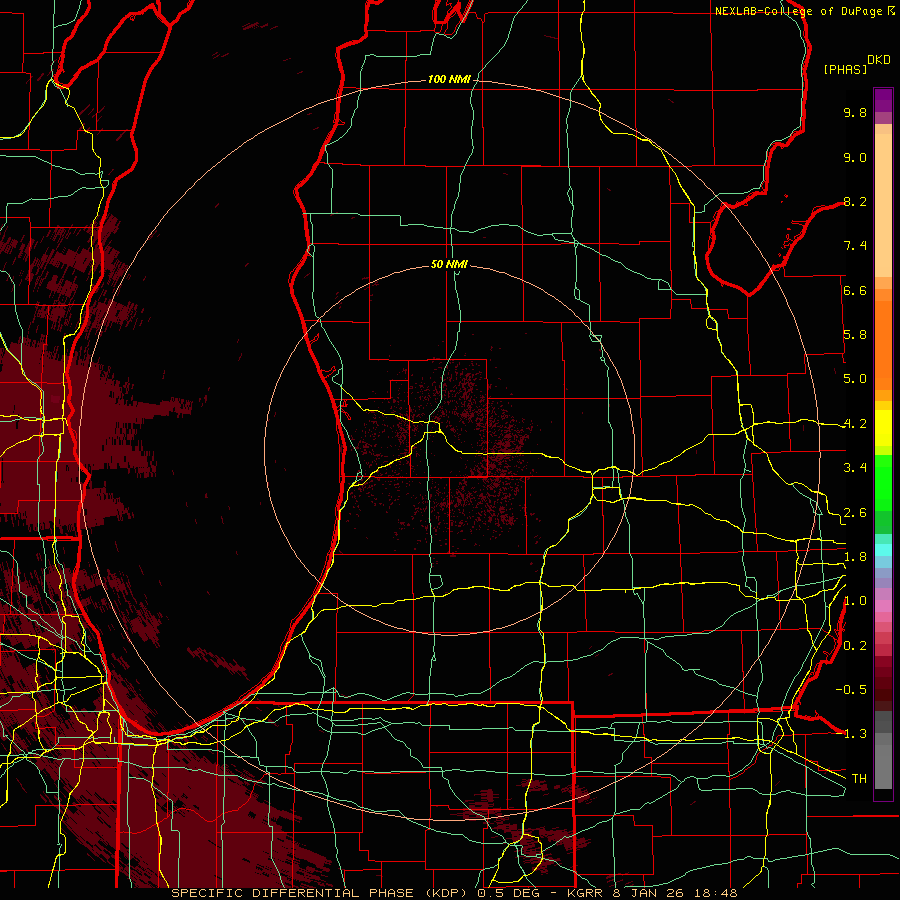Click the TH threshold legend label

click(x=859, y=779)
